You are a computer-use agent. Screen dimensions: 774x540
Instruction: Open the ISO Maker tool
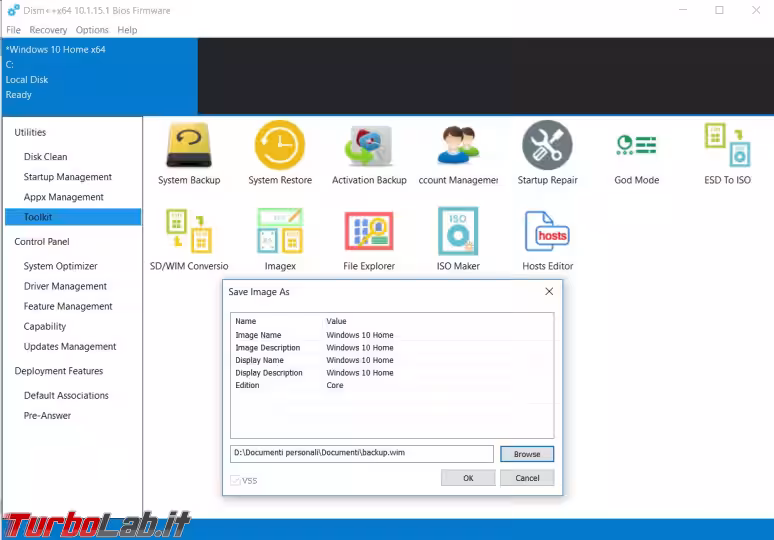(x=458, y=239)
